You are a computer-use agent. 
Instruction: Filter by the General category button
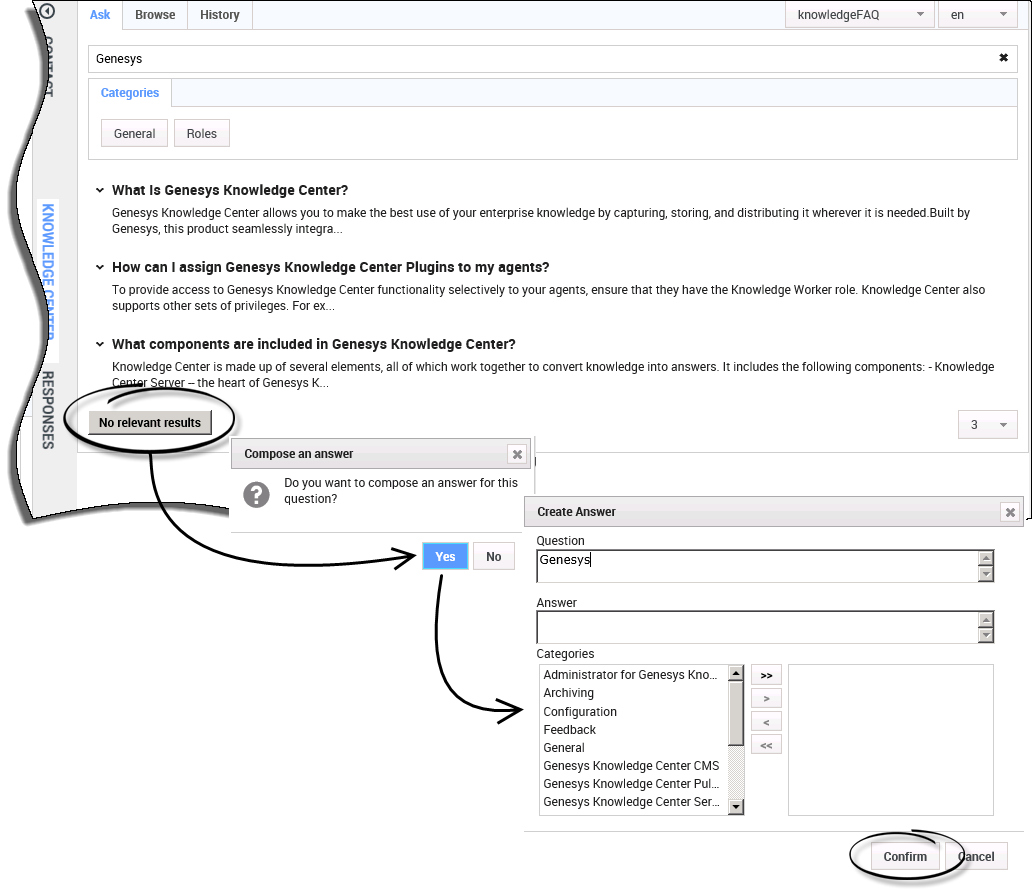point(134,134)
